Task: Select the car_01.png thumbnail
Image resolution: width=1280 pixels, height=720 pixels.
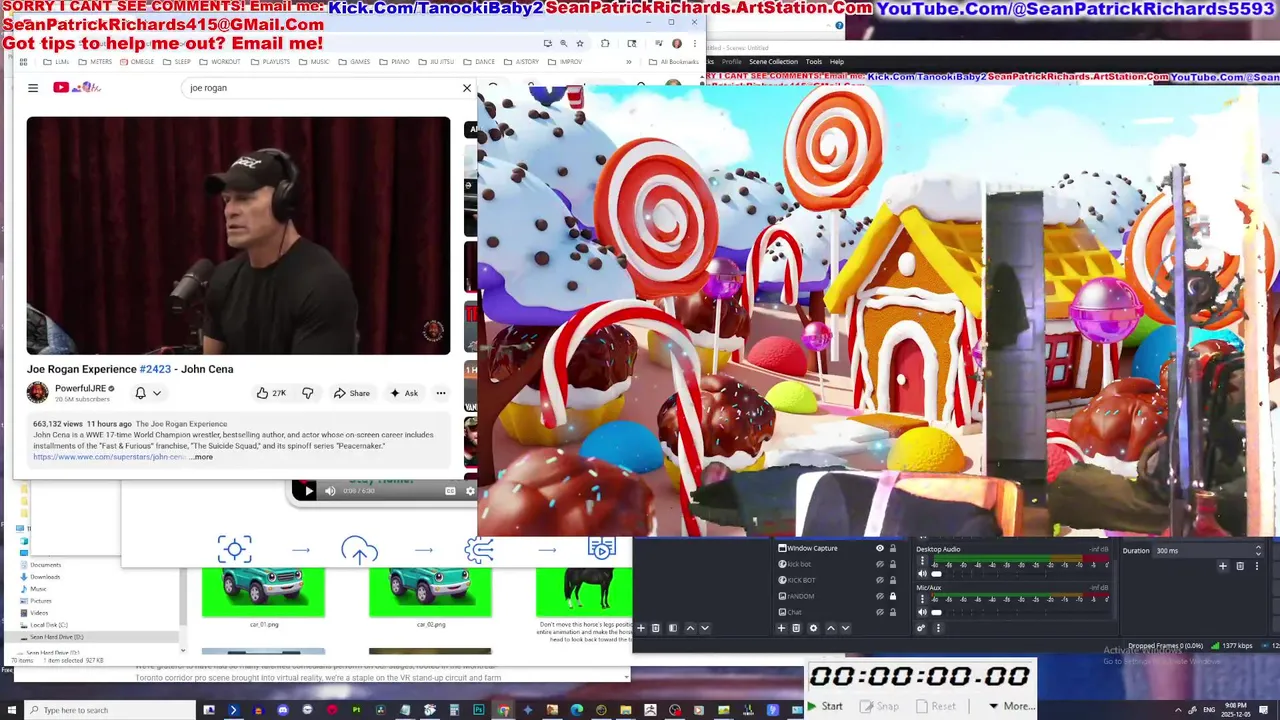Action: [x=263, y=592]
